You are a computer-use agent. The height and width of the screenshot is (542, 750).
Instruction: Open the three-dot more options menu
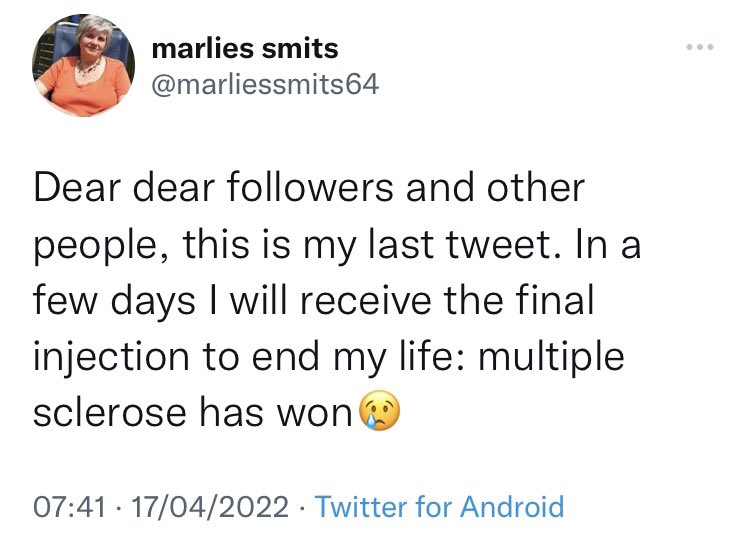(700, 47)
